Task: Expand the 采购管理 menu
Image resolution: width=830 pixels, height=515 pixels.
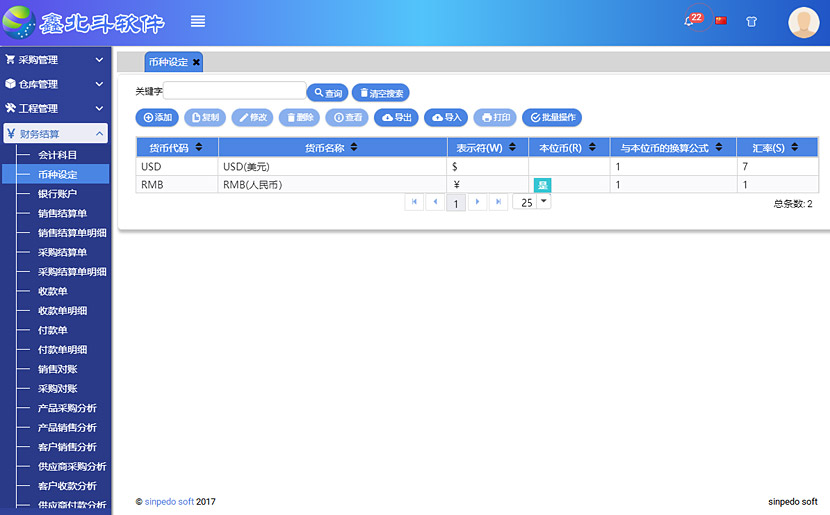Action: point(55,60)
